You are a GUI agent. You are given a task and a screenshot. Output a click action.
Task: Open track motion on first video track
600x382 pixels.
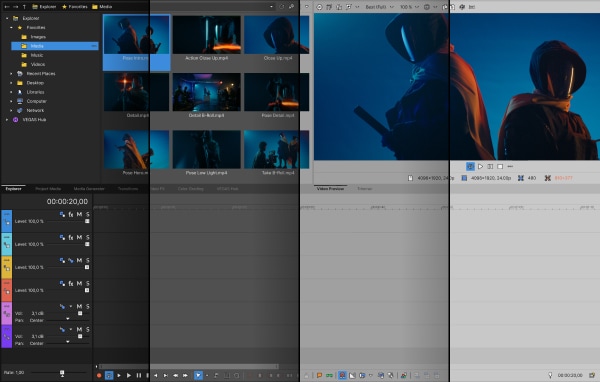point(62,215)
